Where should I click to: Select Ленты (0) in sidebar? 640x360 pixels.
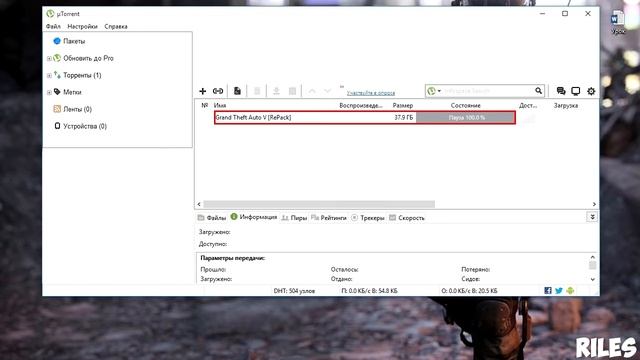click(78, 109)
